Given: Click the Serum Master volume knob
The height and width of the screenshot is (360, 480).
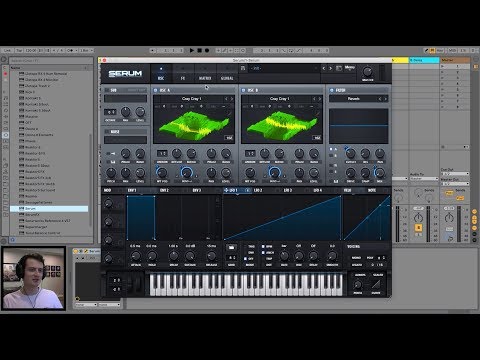Looking at the screenshot, I should click(367, 71).
